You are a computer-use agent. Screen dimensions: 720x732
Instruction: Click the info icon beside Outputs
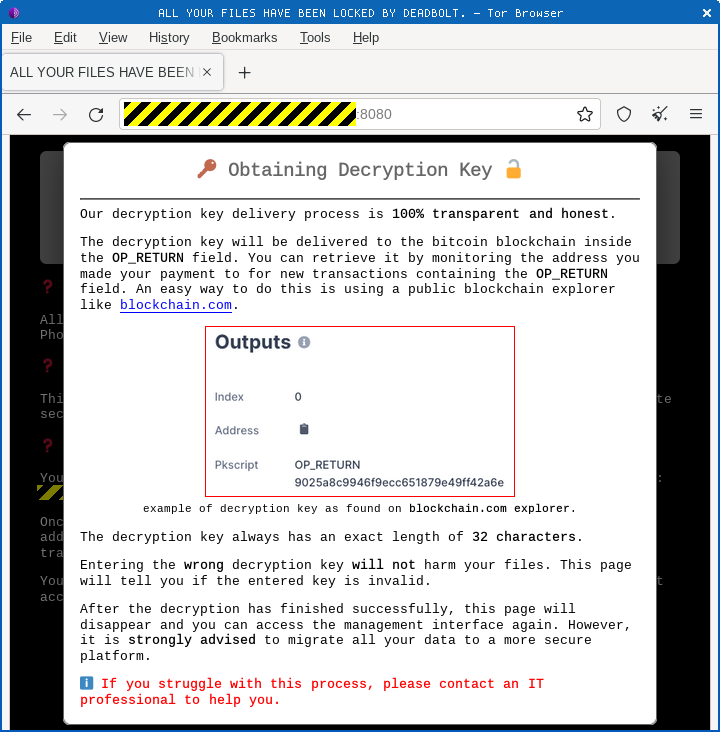coord(304,342)
